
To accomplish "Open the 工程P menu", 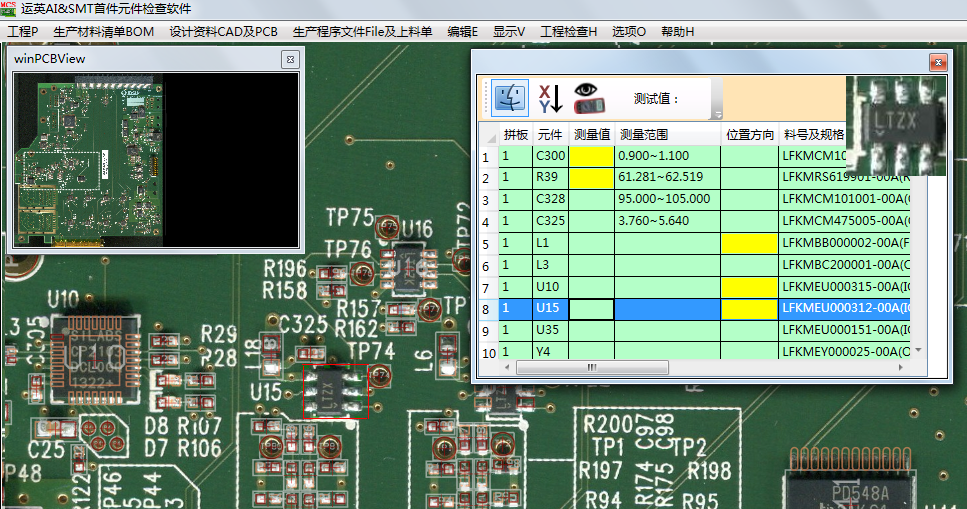I will point(22,32).
